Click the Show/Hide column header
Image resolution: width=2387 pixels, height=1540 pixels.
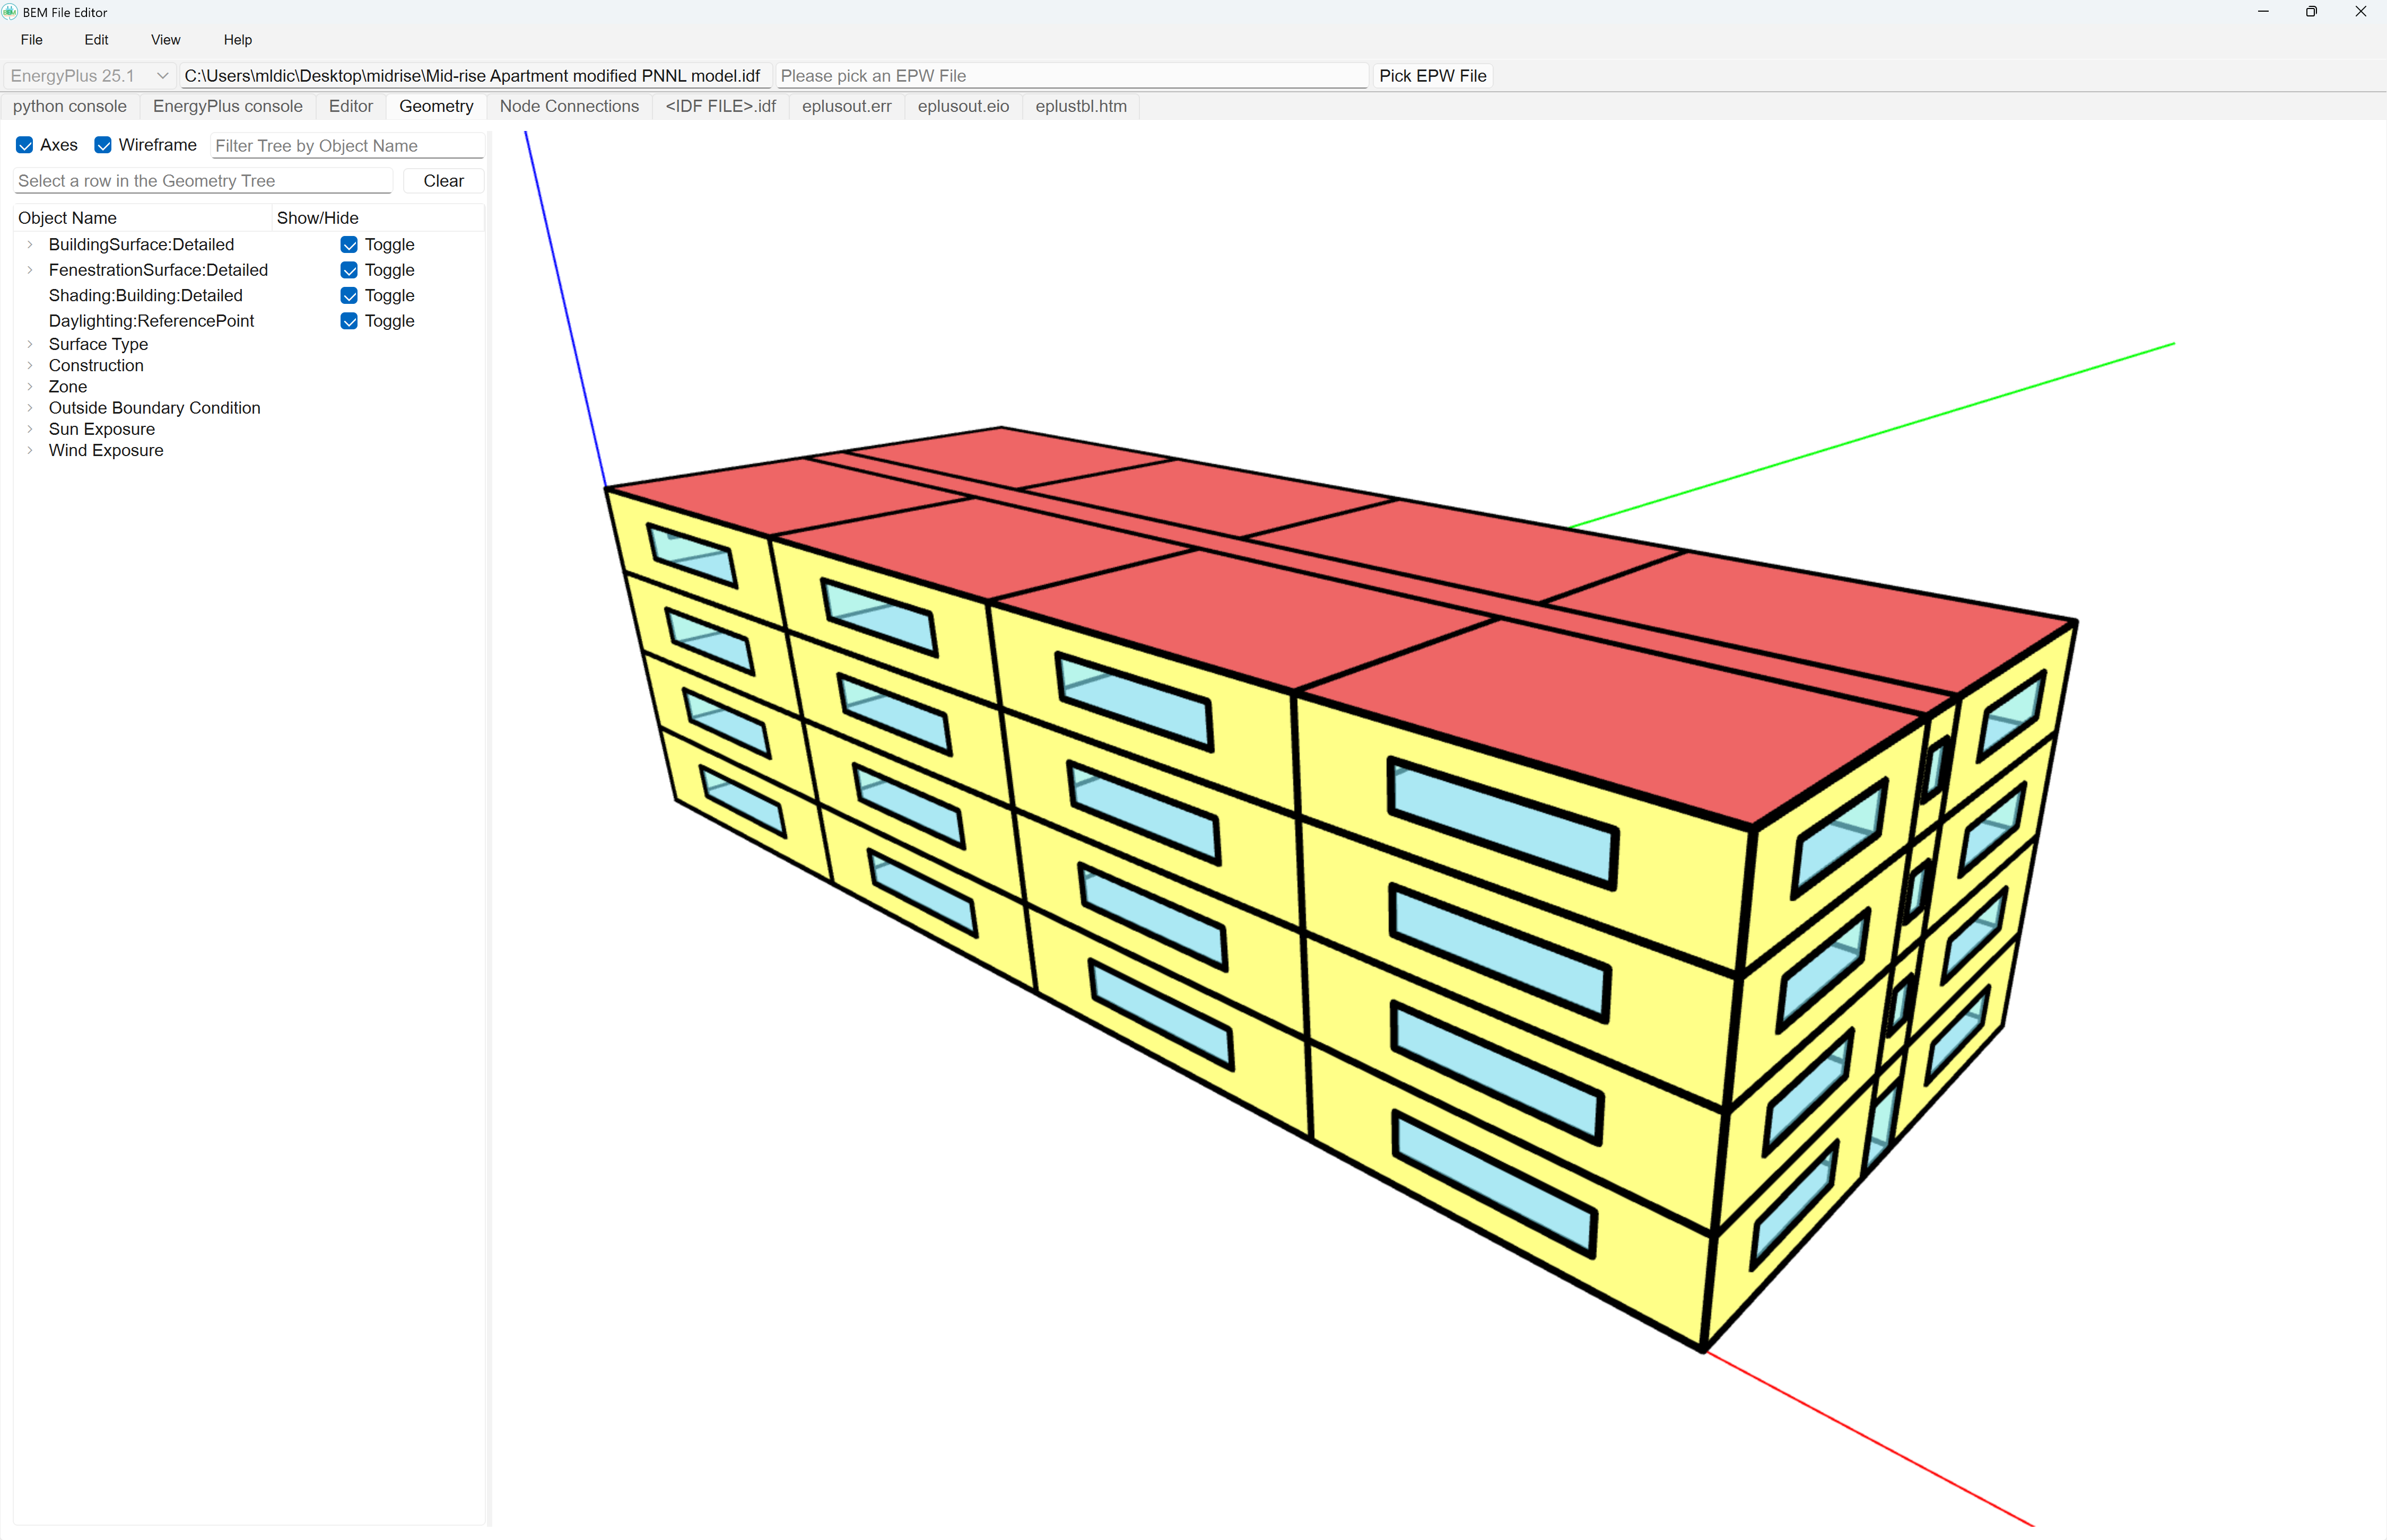pos(379,218)
